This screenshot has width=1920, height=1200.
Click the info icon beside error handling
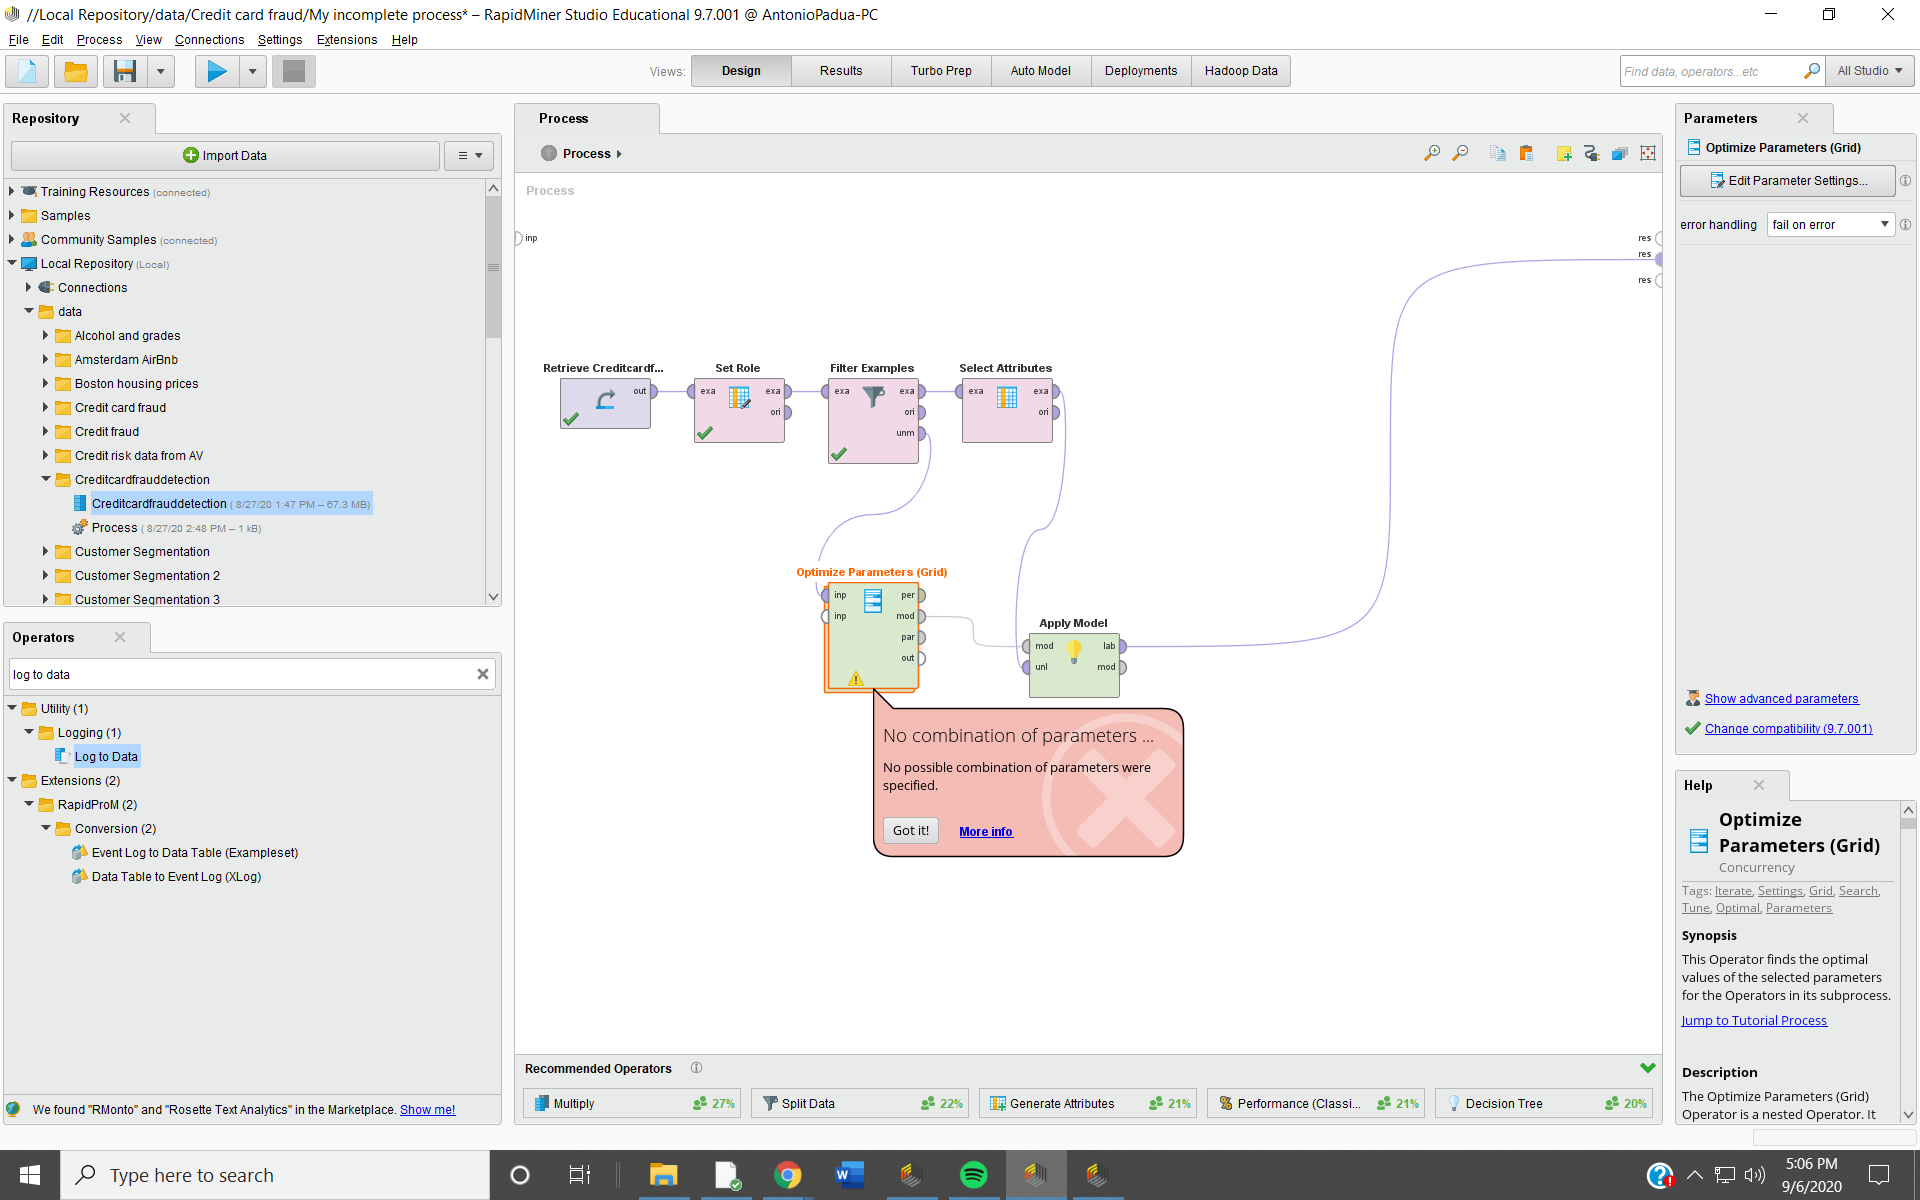click(1905, 225)
